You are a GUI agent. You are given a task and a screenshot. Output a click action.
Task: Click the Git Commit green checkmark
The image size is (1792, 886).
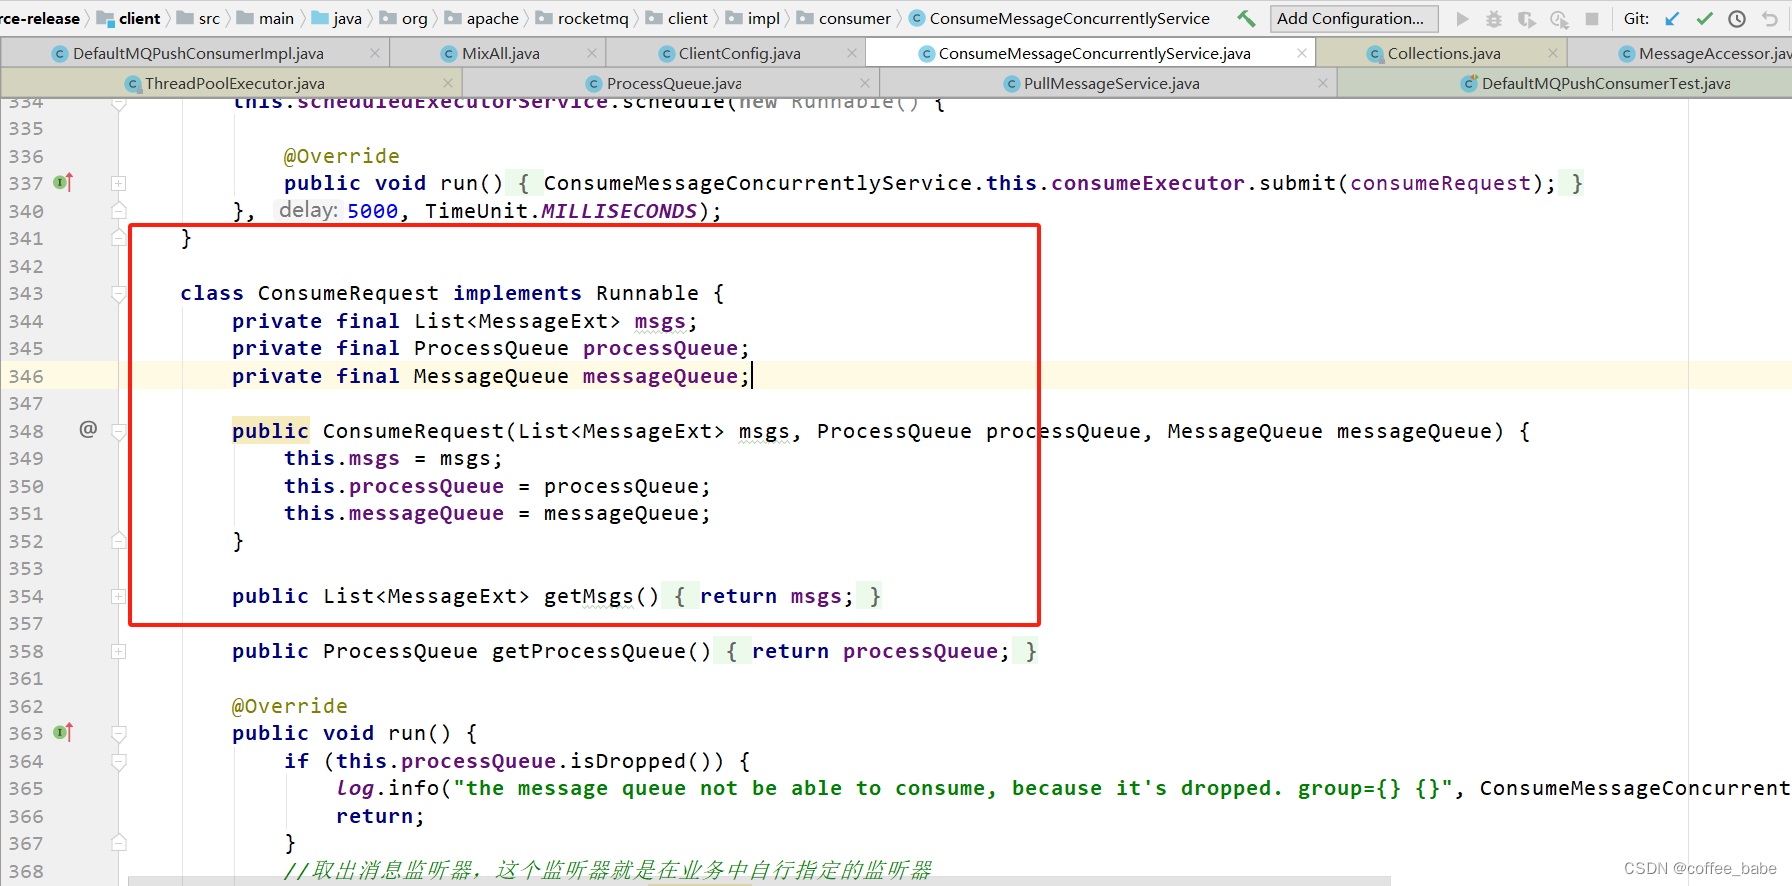[x=1705, y=18]
